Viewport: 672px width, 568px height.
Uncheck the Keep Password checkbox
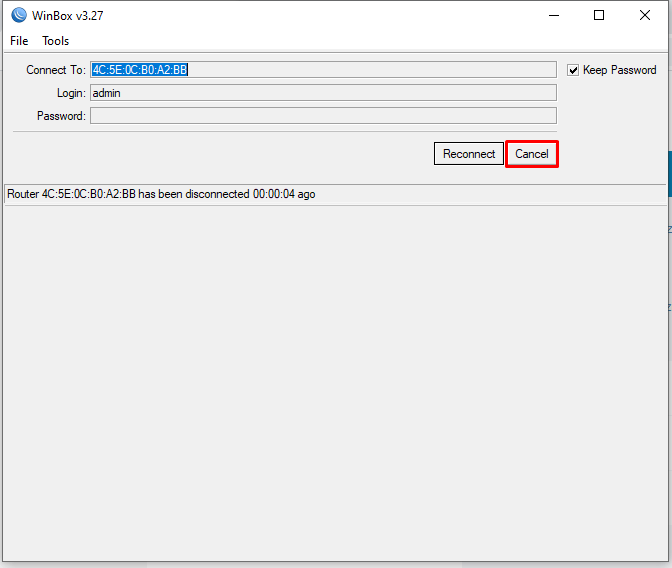[x=573, y=70]
